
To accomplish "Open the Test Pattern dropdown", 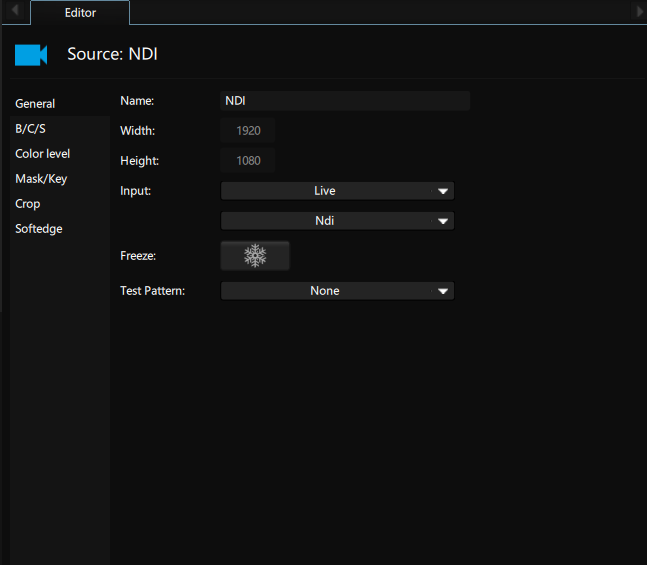I will pos(337,291).
